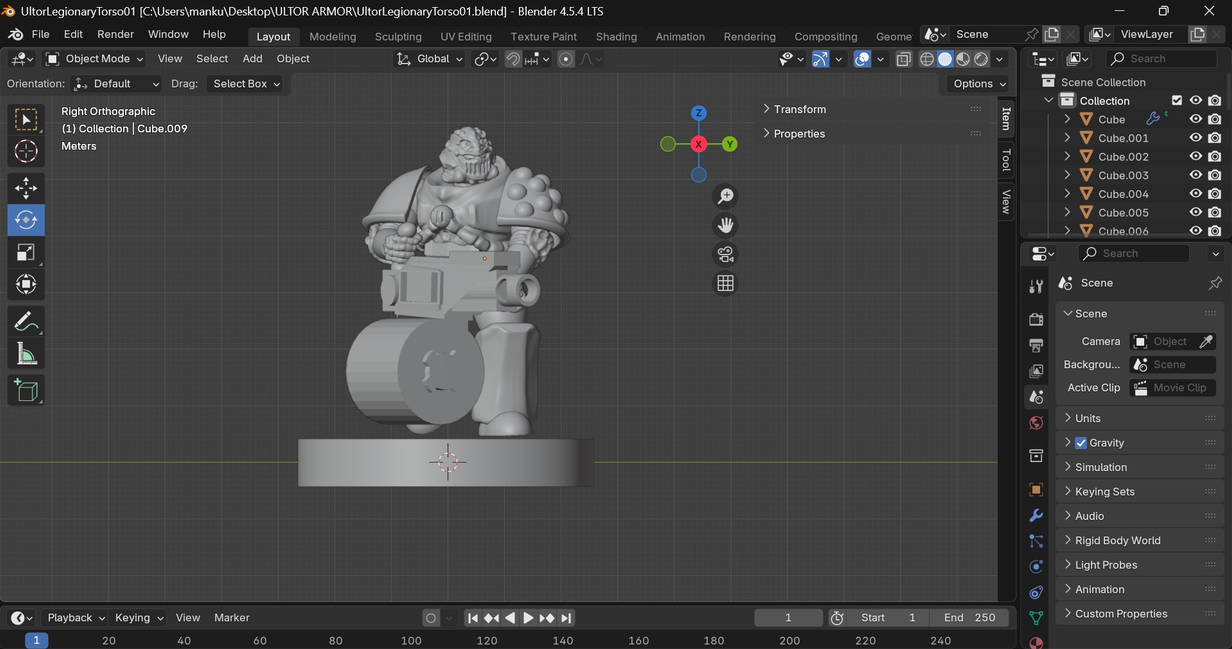Viewport: 1232px width, 649px height.
Task: Activate the Cursor tool
Action: [26, 152]
